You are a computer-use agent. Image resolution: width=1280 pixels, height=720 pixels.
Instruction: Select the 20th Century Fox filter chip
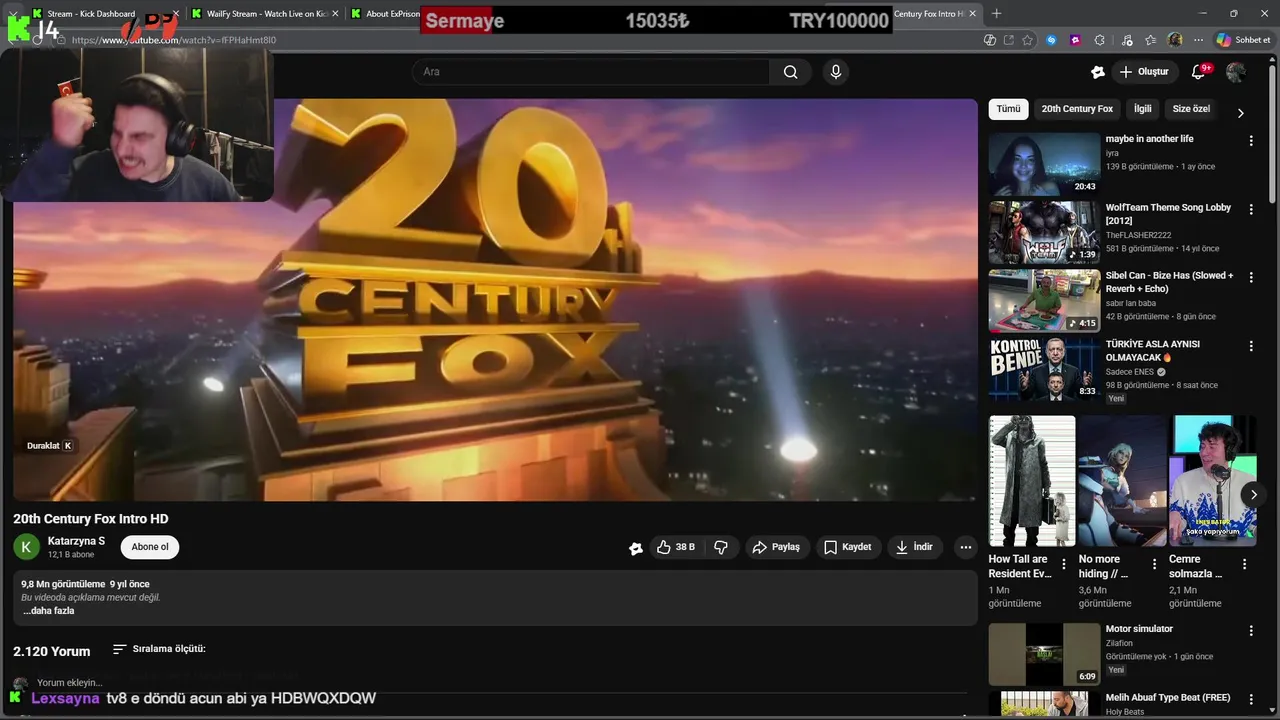(1077, 109)
